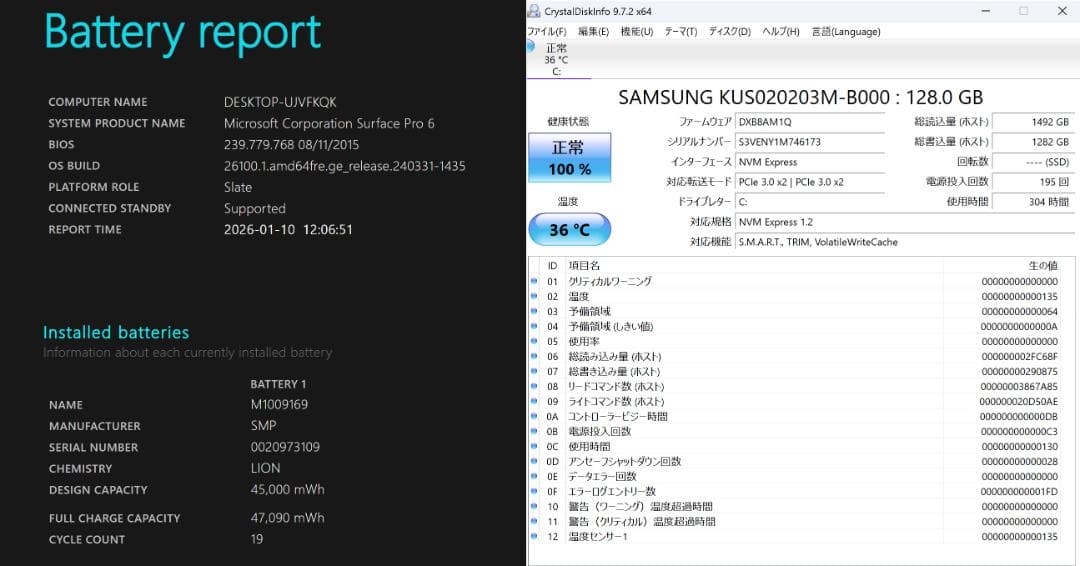Click the status dot for row 0E データエラー回数
The image size is (1080, 566).
tap(534, 476)
